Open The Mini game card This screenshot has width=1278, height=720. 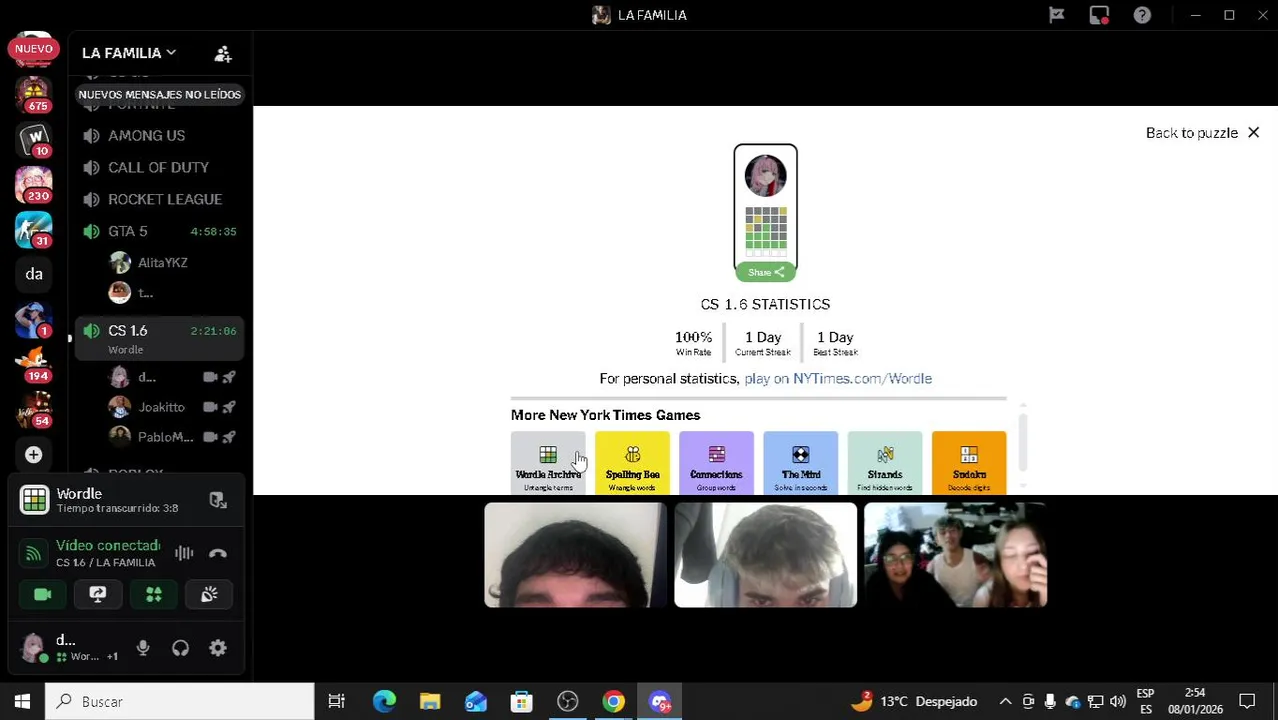(800, 463)
